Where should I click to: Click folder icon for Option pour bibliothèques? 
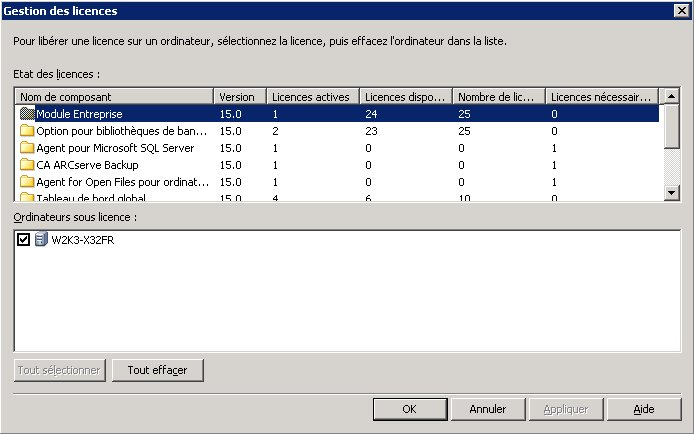27,131
